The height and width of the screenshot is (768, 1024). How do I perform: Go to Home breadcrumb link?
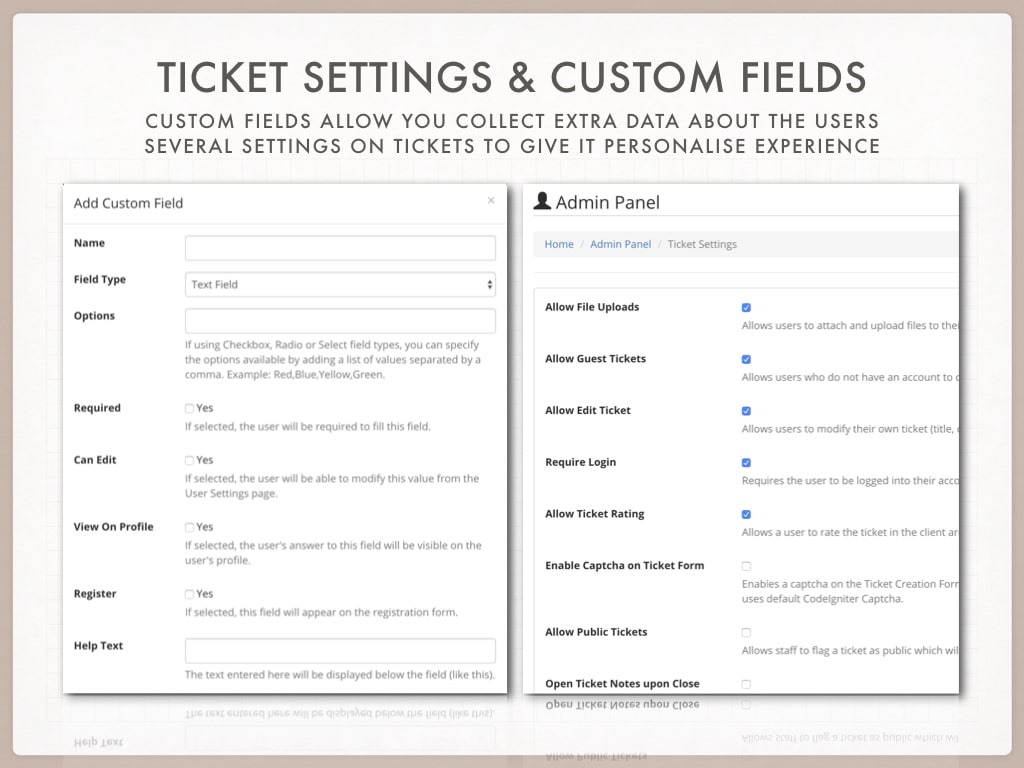coord(559,244)
